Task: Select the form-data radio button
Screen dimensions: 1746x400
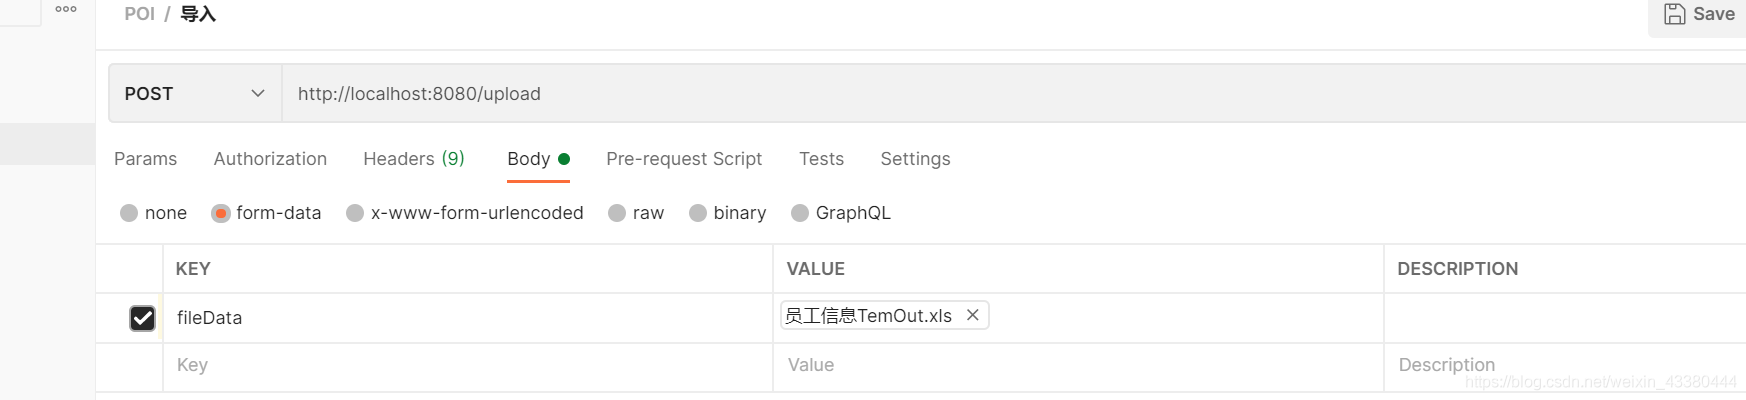Action: pyautogui.click(x=221, y=213)
